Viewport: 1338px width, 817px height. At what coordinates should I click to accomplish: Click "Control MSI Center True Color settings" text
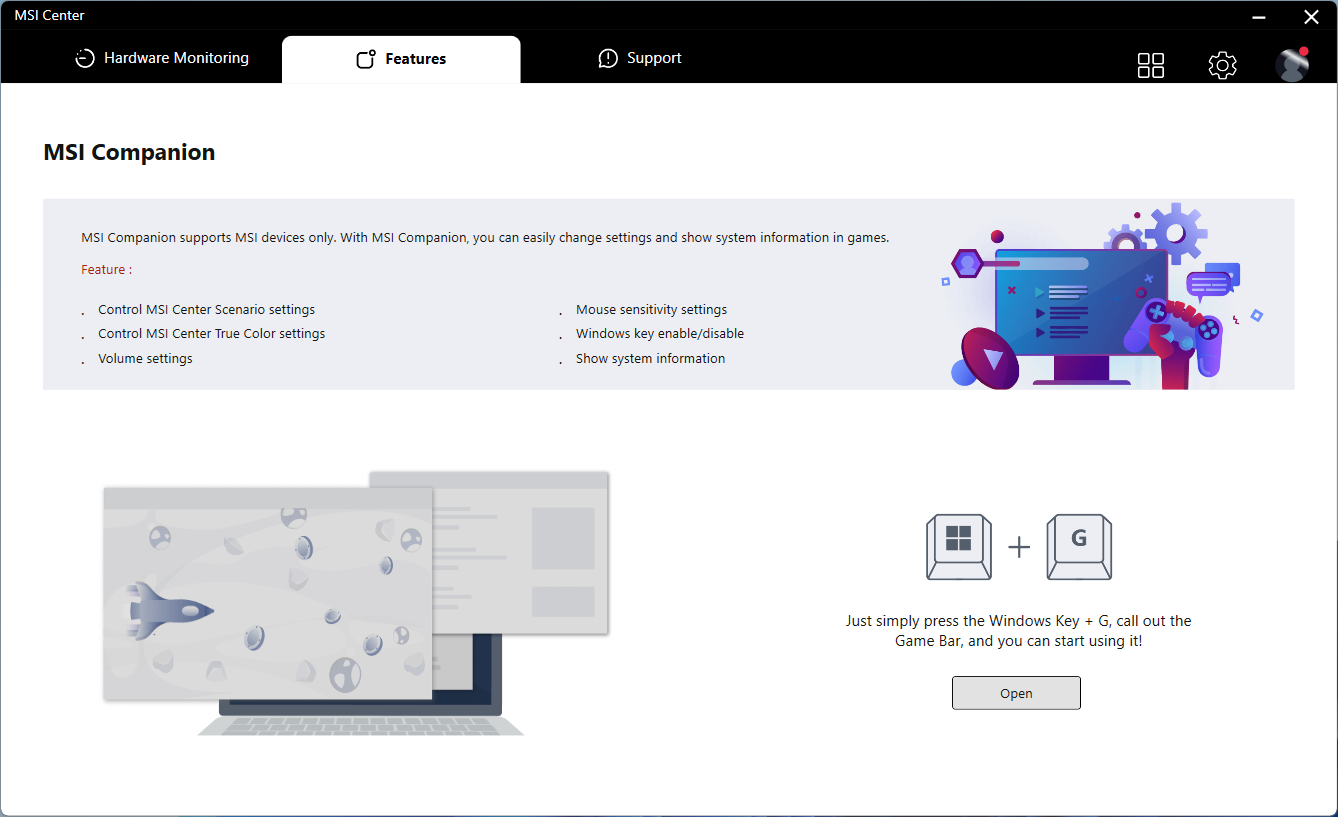point(211,334)
